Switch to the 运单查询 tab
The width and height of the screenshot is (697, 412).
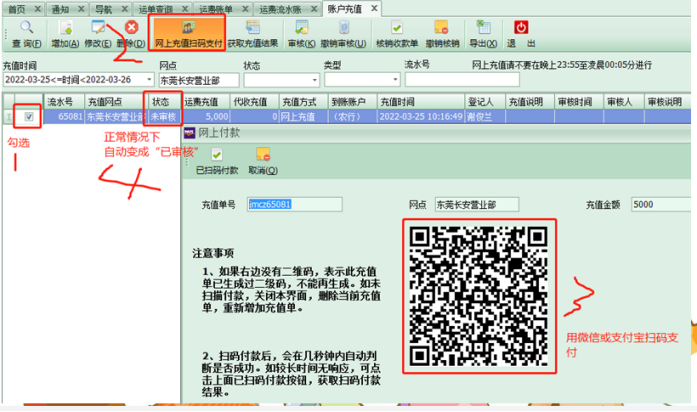[x=156, y=9]
